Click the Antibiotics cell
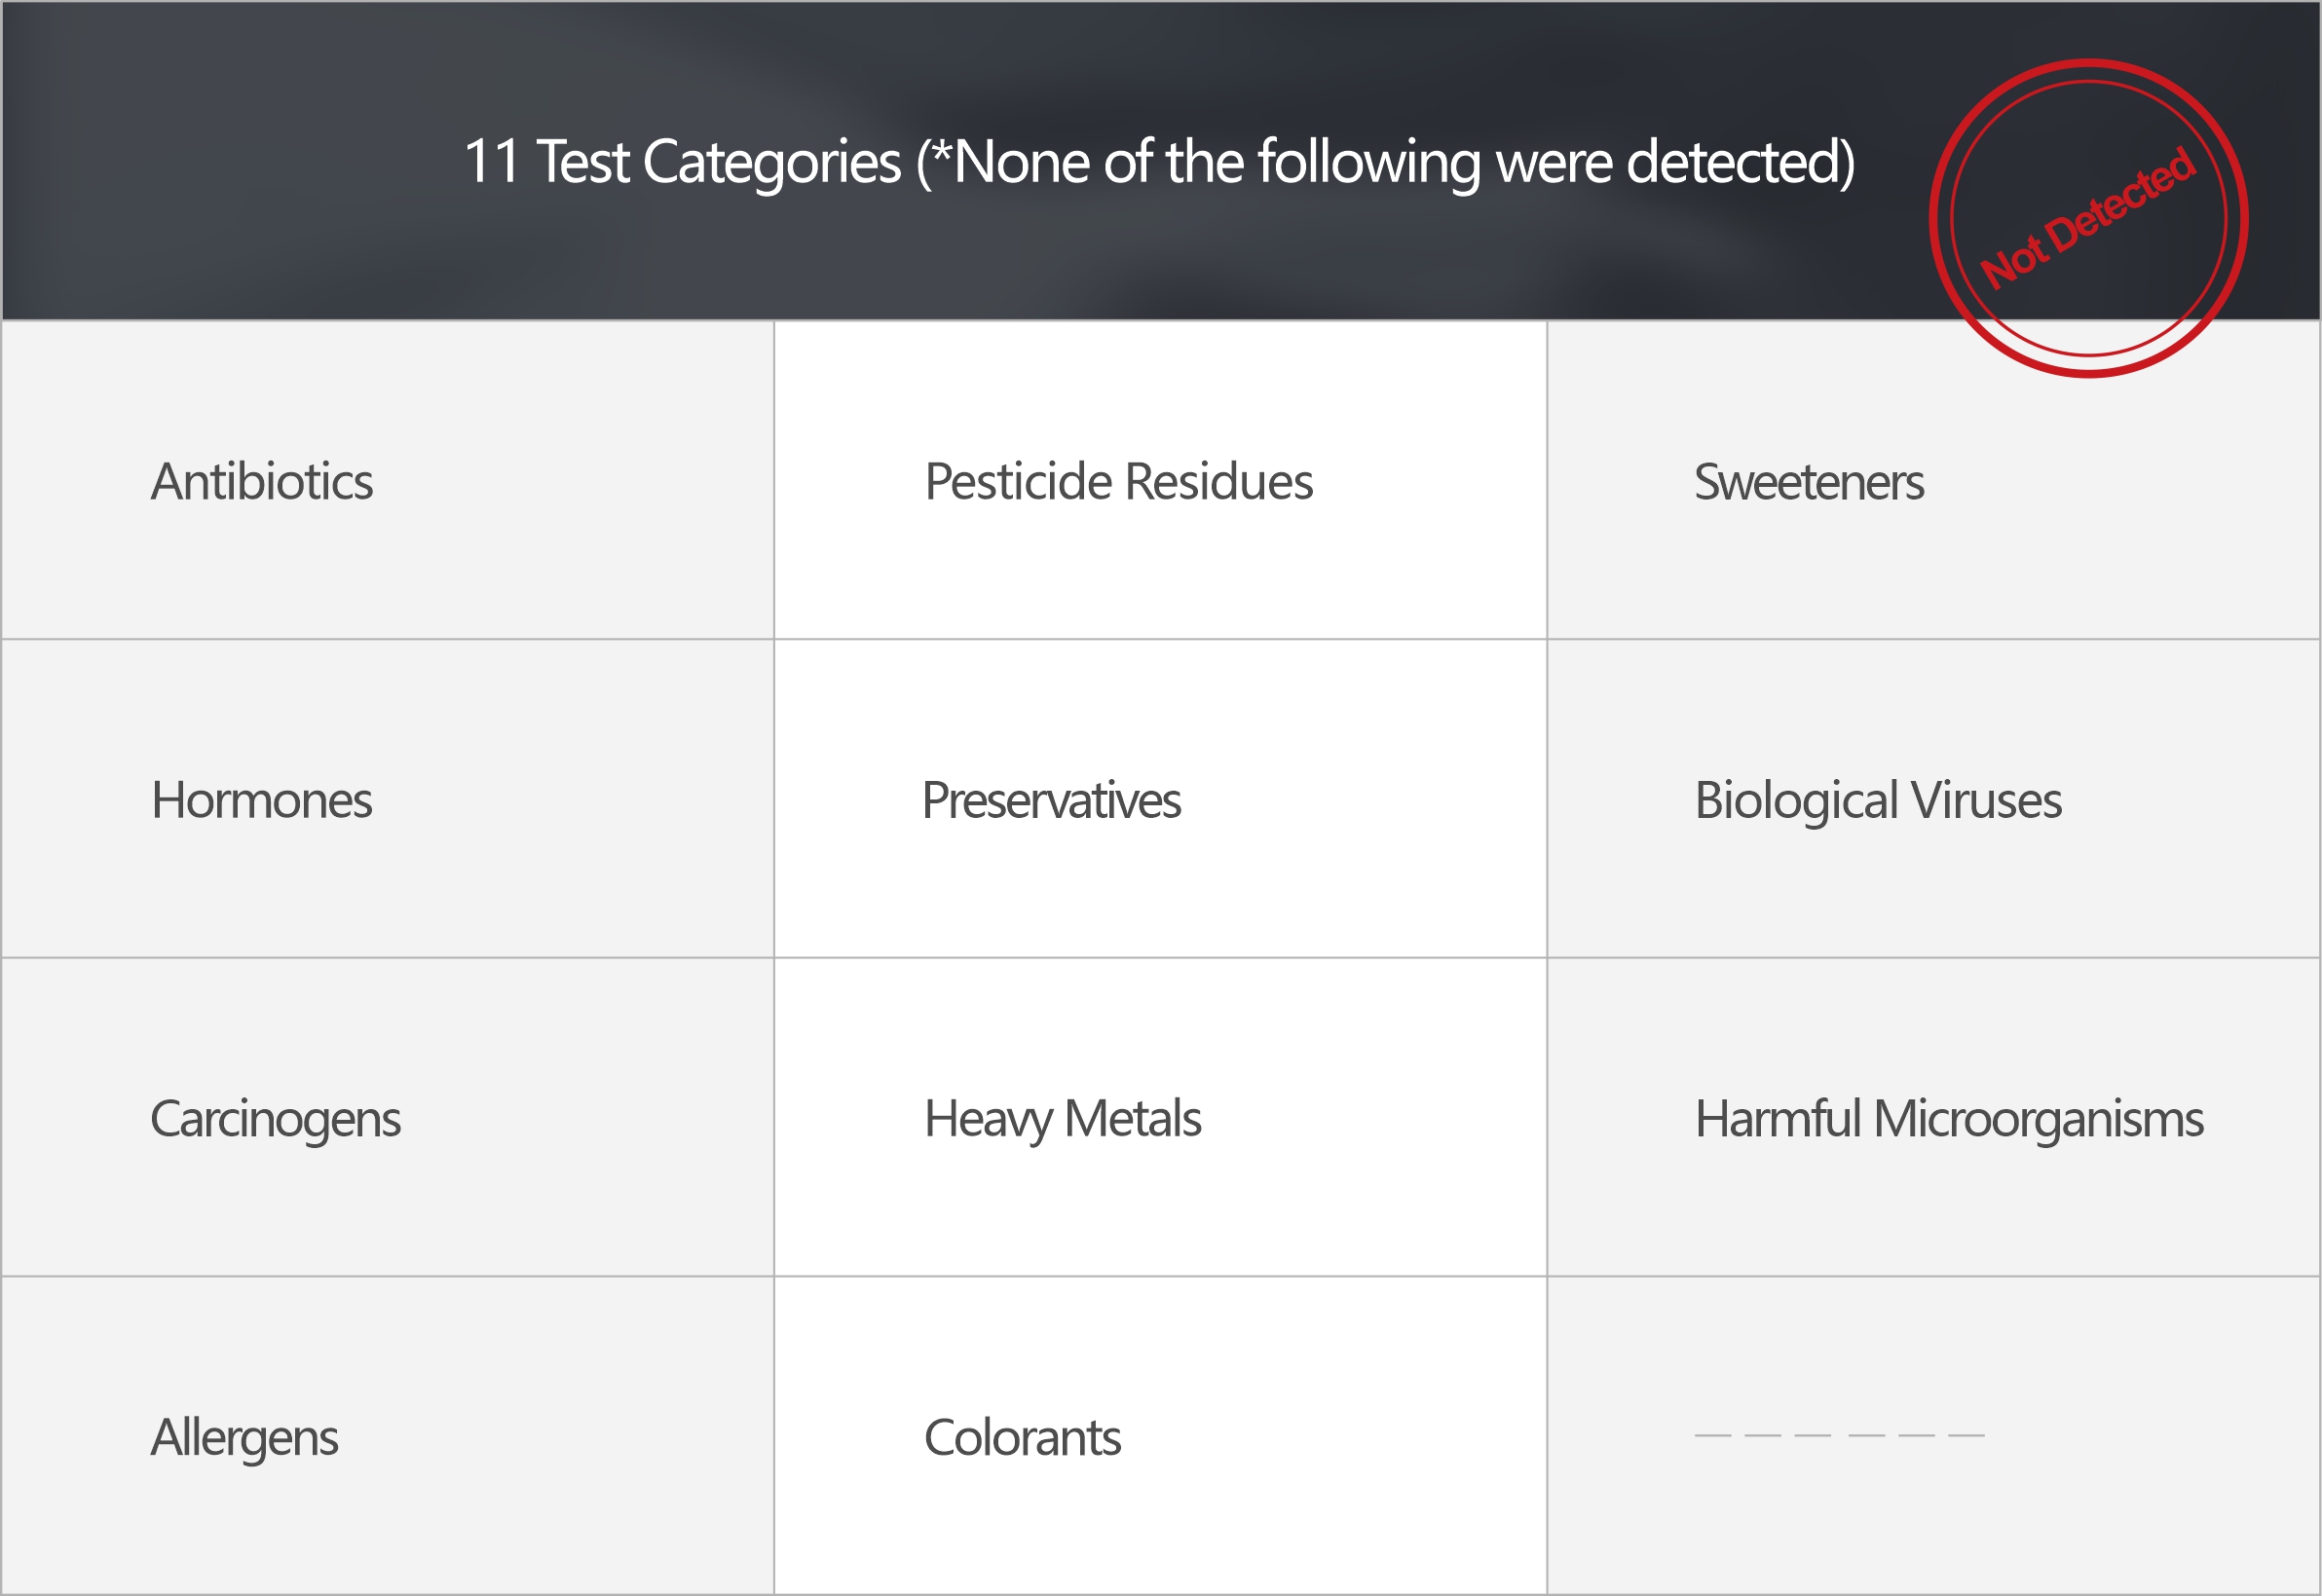 click(262, 482)
